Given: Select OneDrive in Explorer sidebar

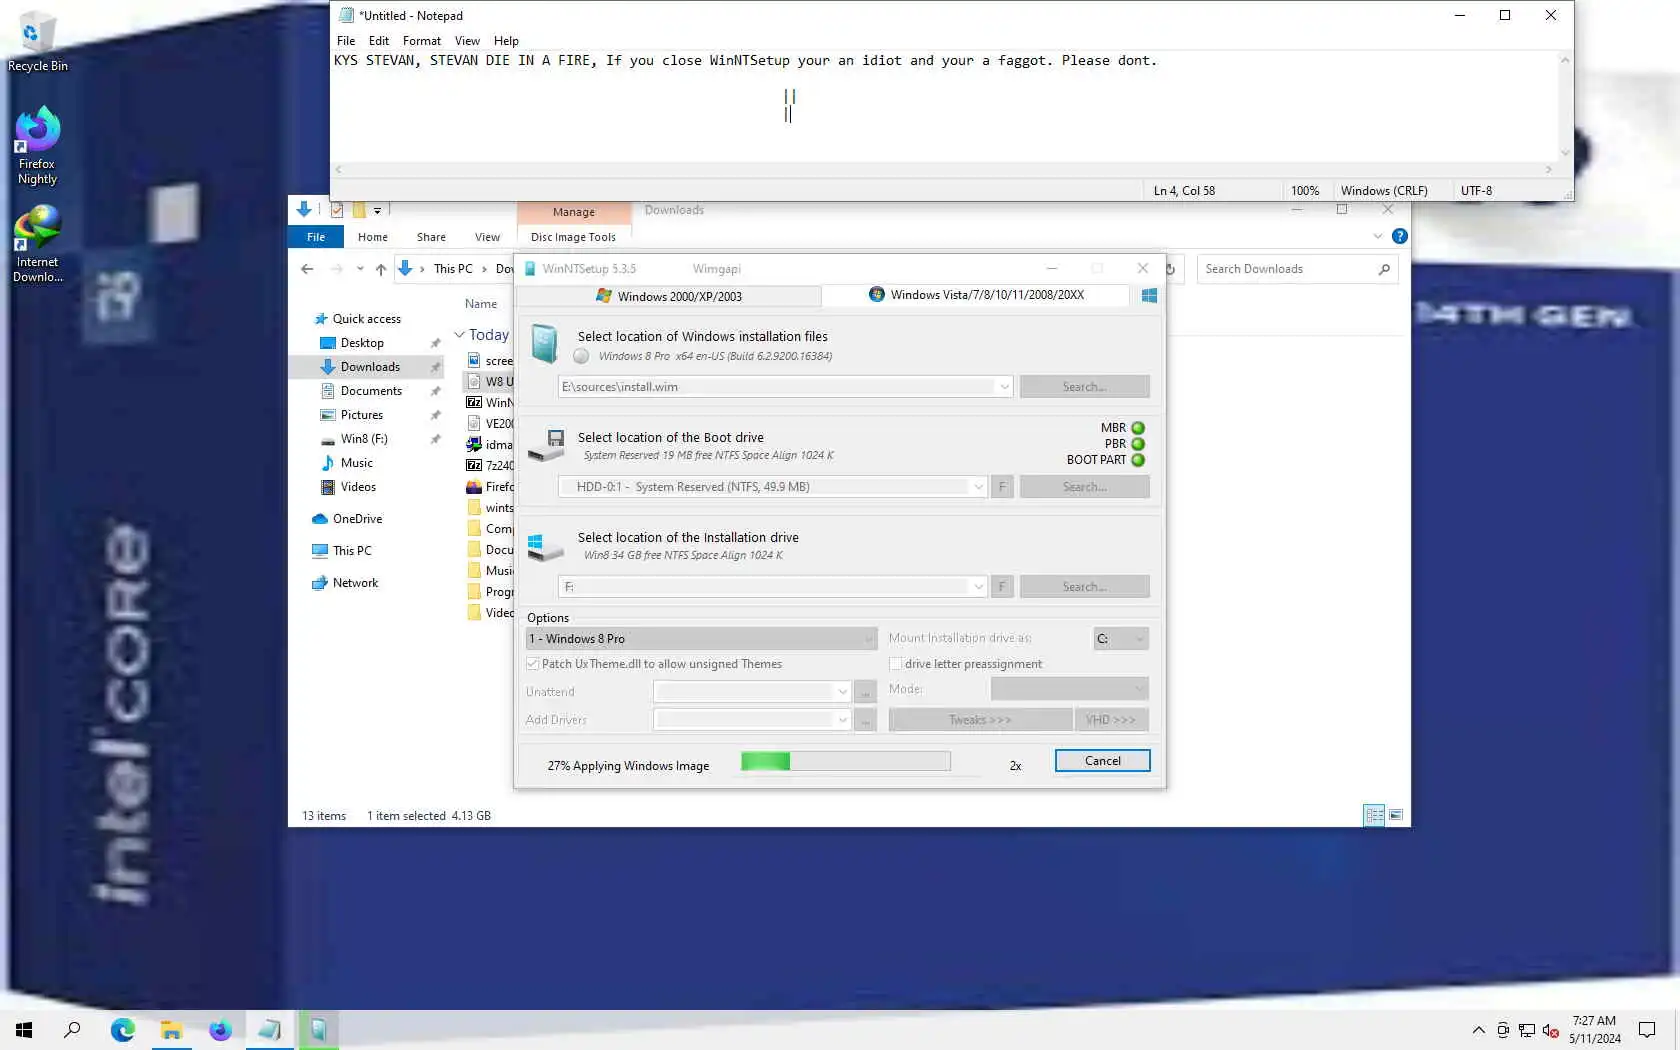Looking at the screenshot, I should [357, 519].
